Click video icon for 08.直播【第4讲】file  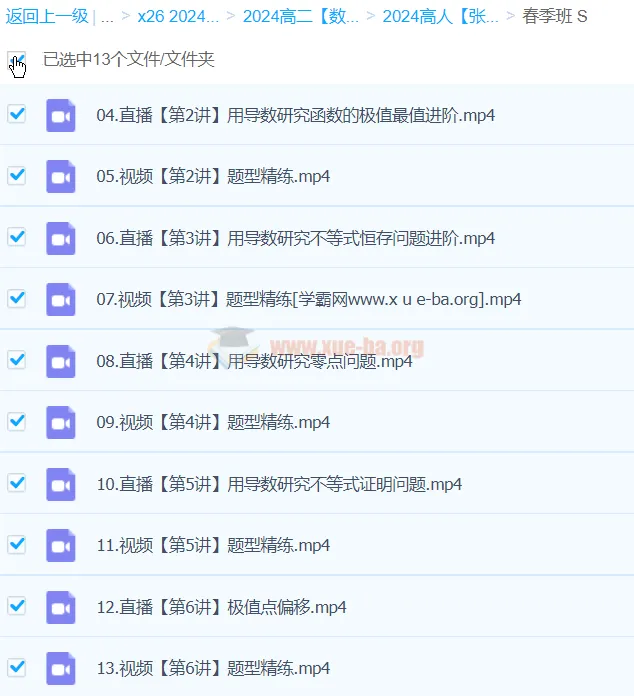pos(60,361)
